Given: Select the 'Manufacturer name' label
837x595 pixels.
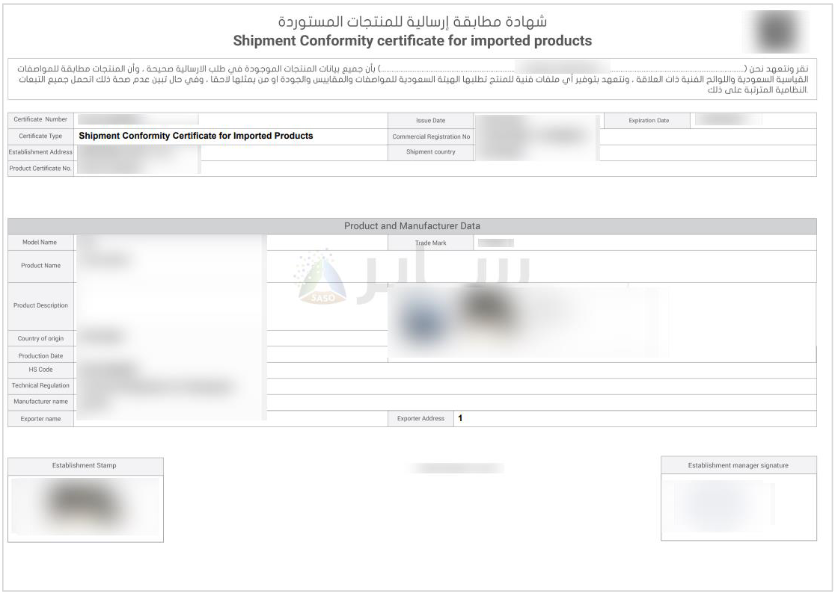Looking at the screenshot, I should tap(41, 402).
